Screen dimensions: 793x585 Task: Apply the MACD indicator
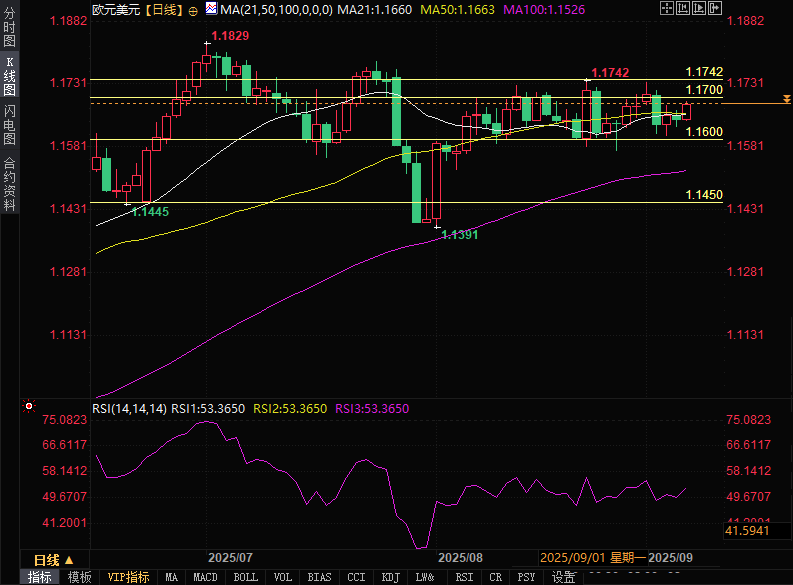click(205, 577)
